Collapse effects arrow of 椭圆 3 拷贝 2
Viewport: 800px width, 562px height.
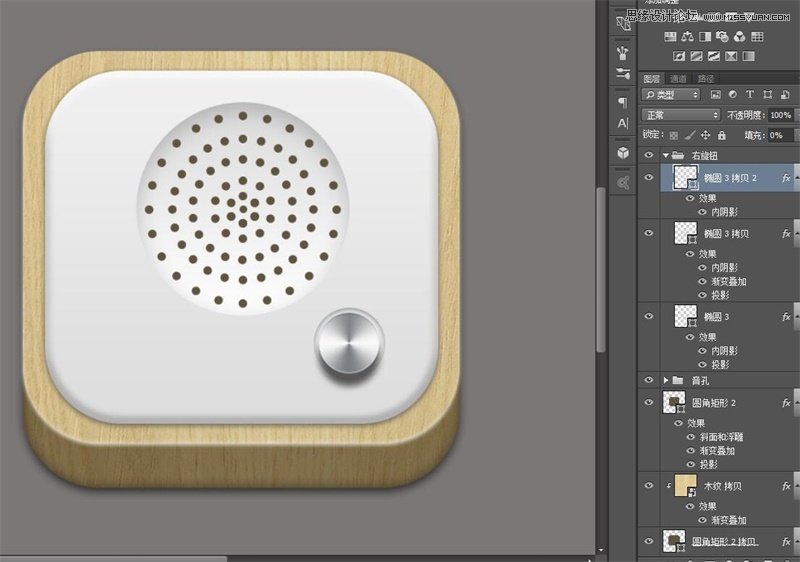[x=795, y=177]
